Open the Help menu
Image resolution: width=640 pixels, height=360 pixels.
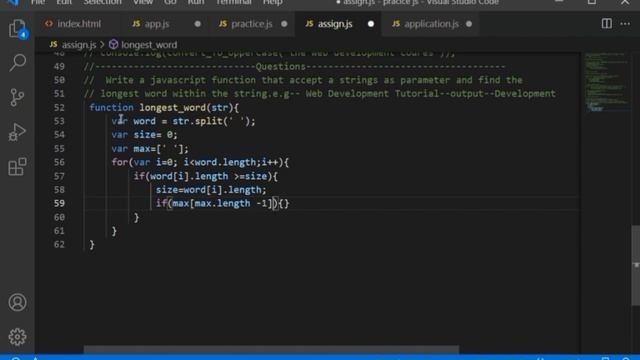[x=273, y=2]
